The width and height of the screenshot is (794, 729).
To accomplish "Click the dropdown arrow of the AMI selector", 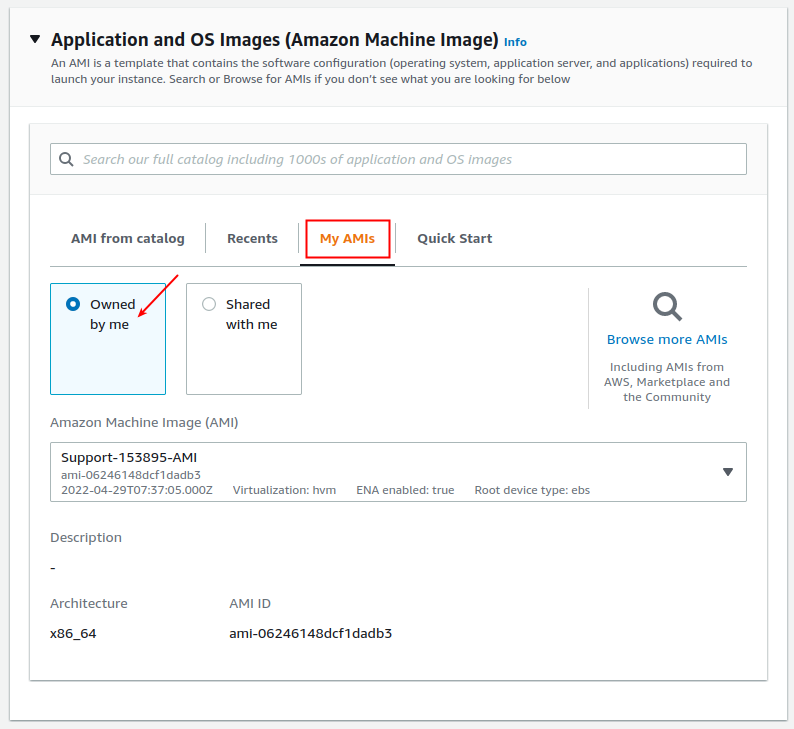I will click(728, 472).
